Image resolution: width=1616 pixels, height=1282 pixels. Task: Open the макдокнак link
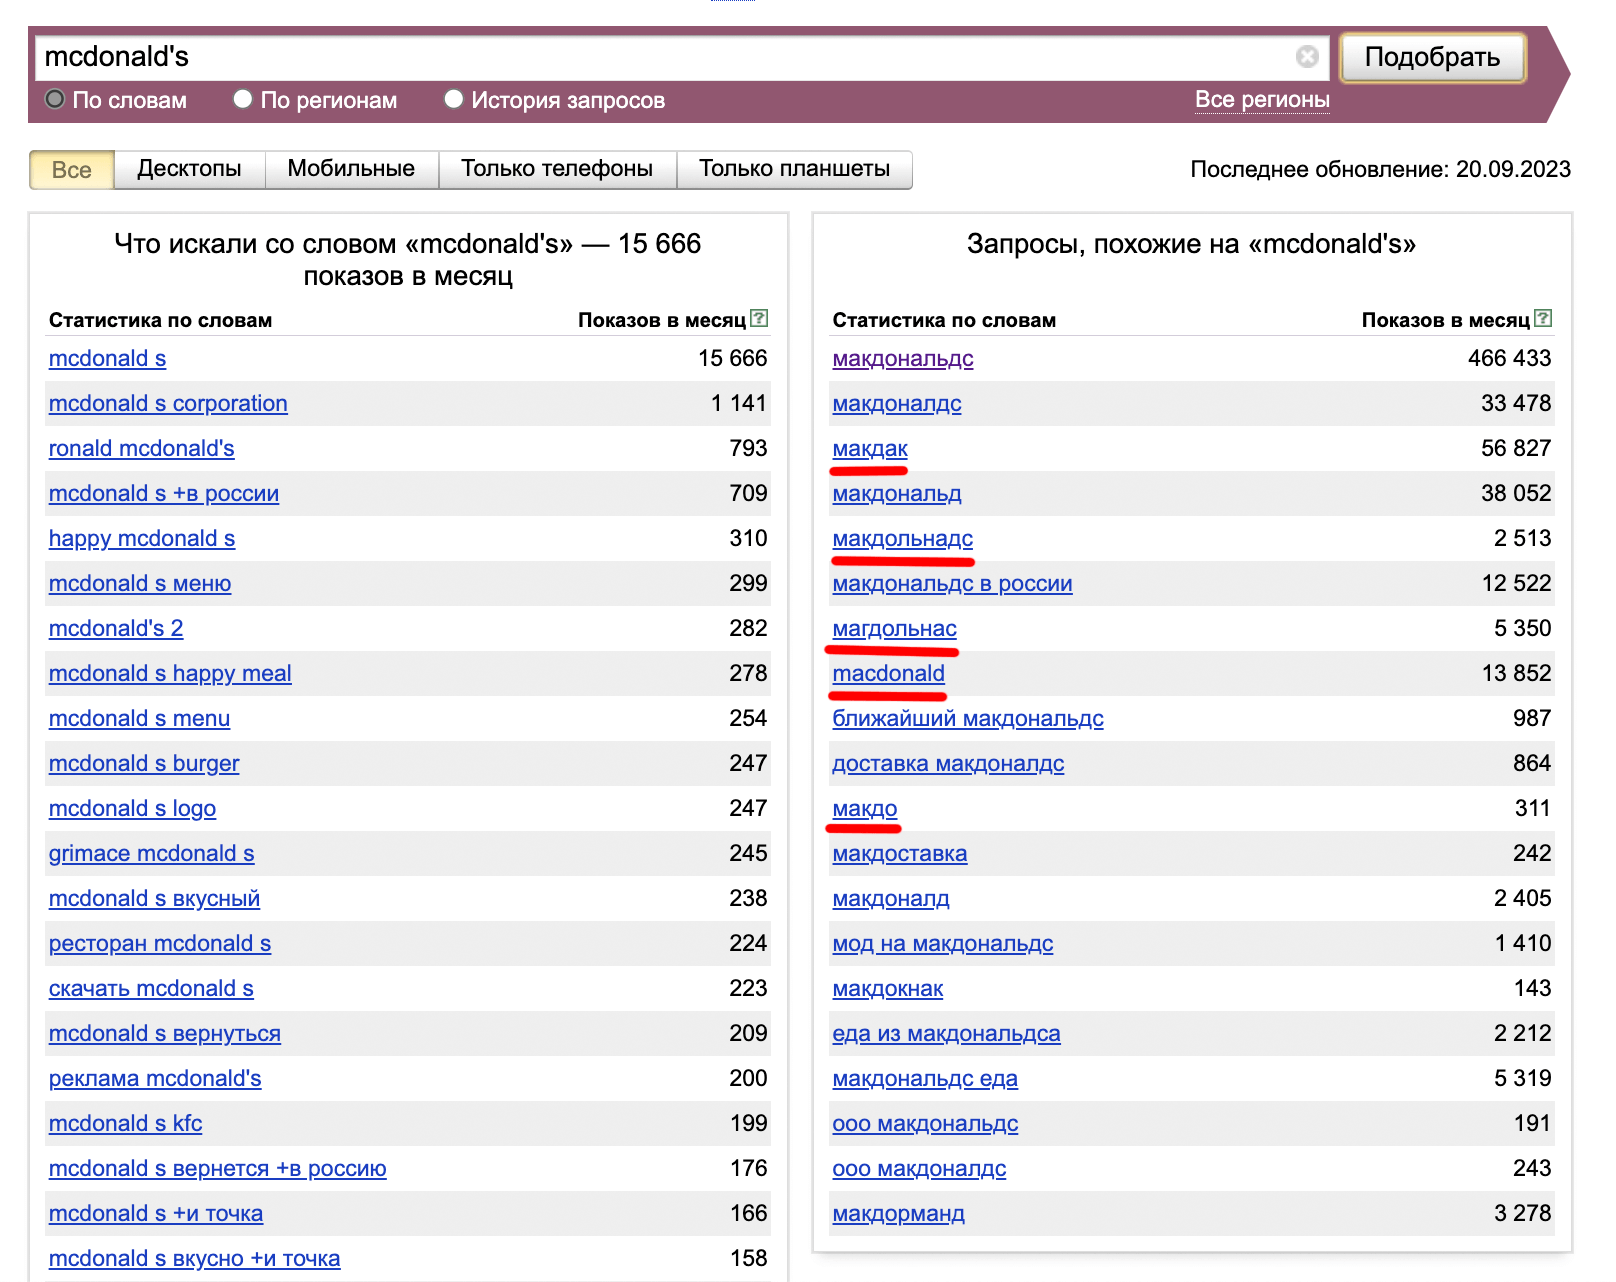(888, 988)
